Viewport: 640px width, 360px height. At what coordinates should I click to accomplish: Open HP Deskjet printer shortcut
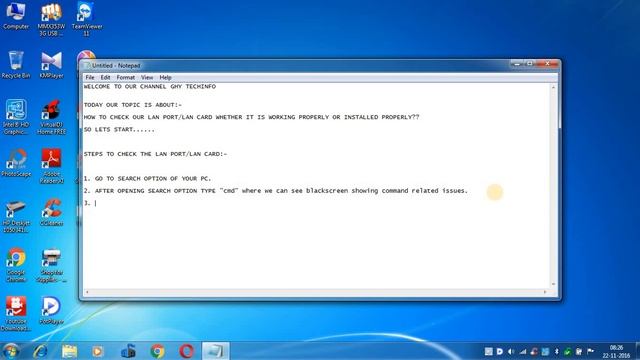coord(16,216)
